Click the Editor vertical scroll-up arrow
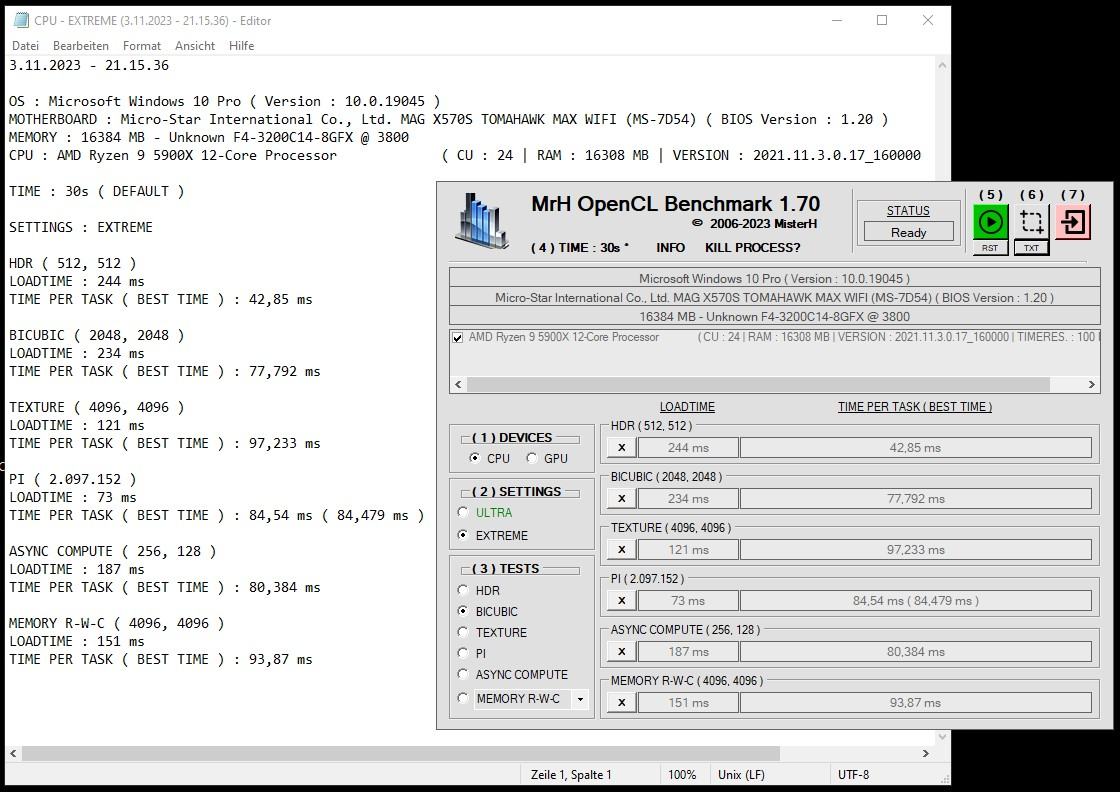The width and height of the screenshot is (1120, 792). [x=942, y=66]
